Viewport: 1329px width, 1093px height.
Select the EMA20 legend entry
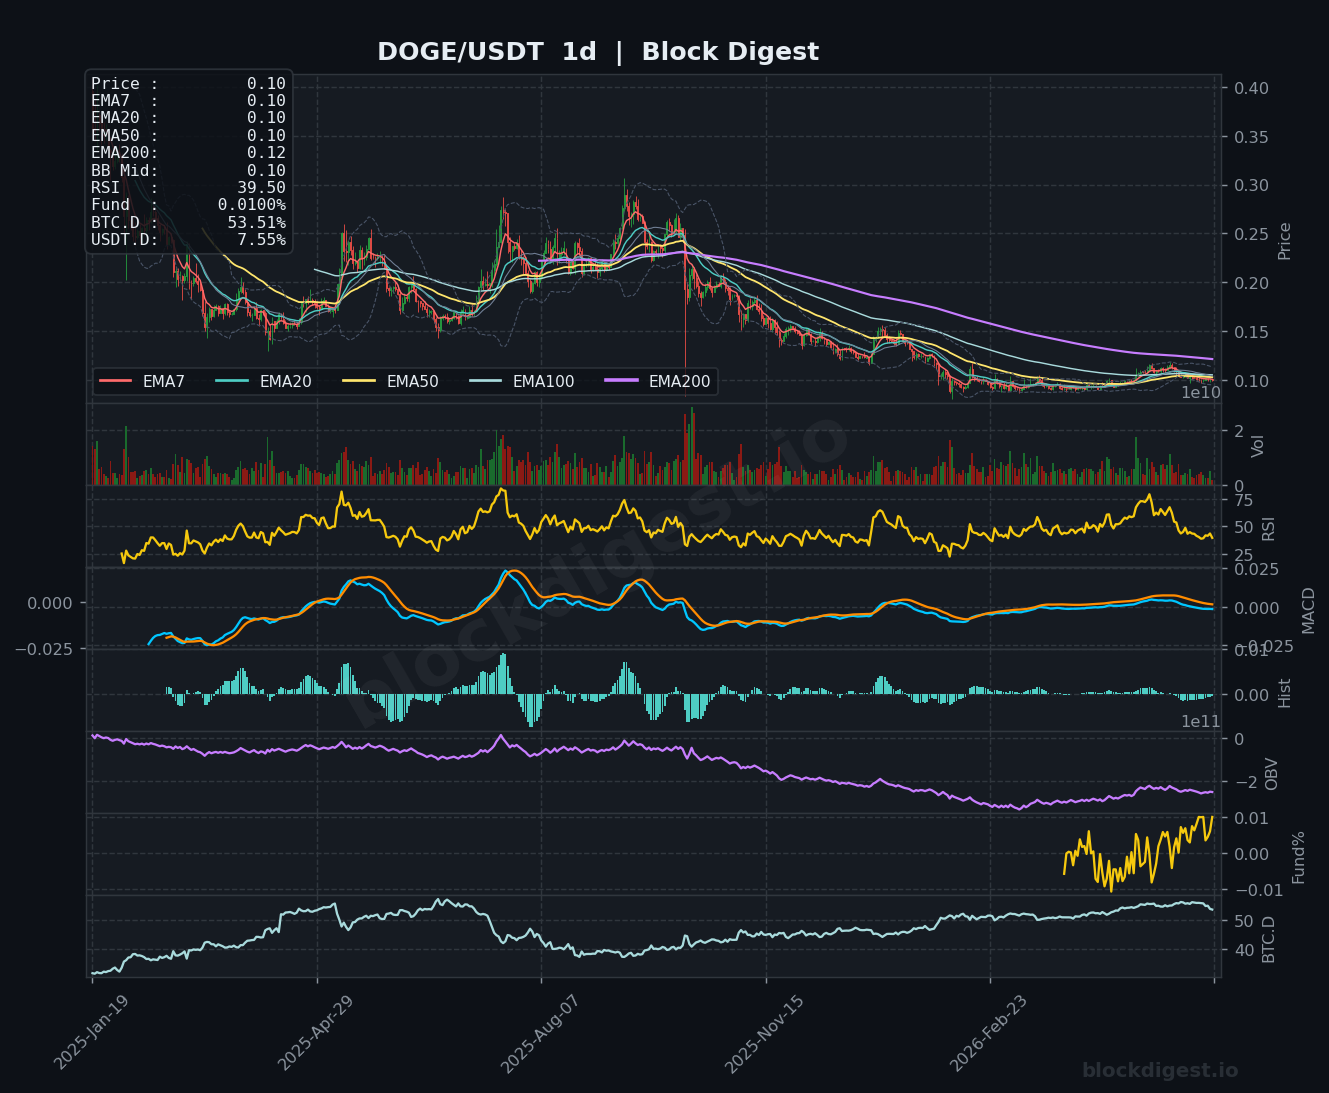point(263,381)
